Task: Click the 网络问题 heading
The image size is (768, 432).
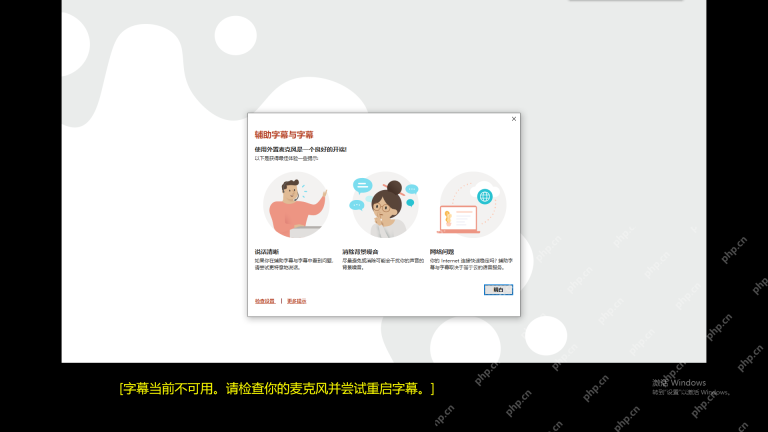Action: pos(442,252)
